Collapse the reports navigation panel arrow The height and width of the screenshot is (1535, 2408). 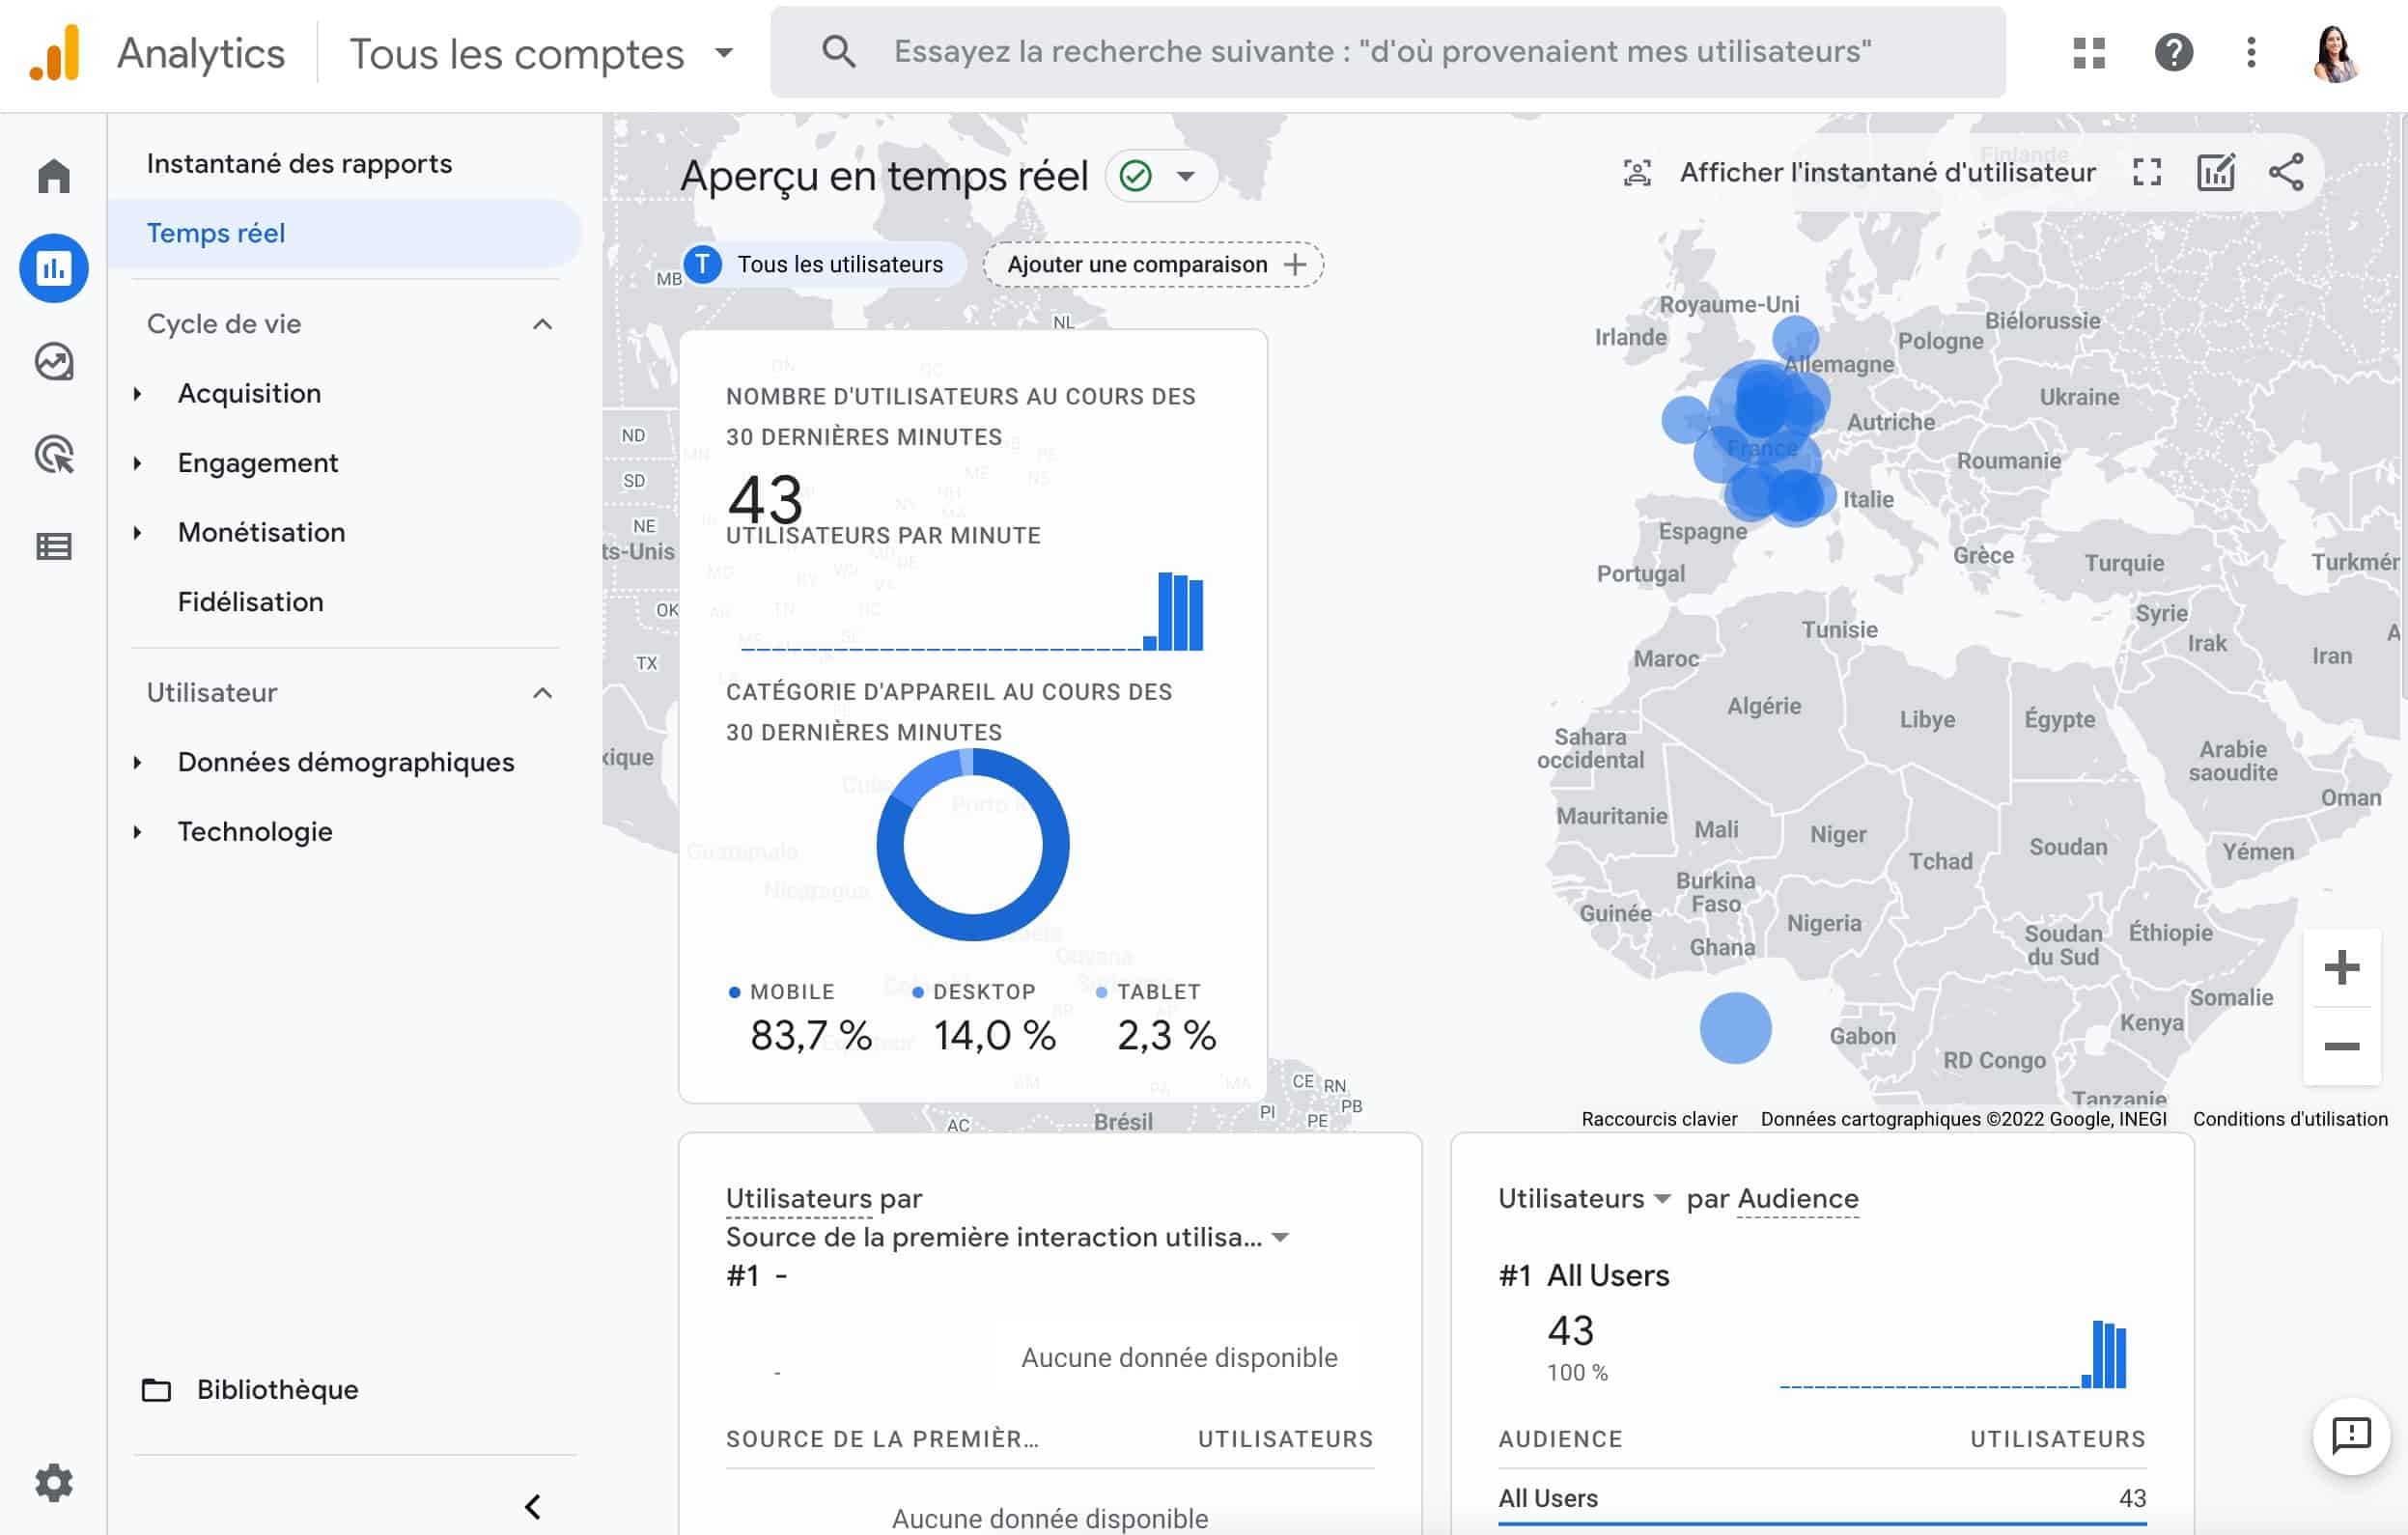coord(533,1506)
